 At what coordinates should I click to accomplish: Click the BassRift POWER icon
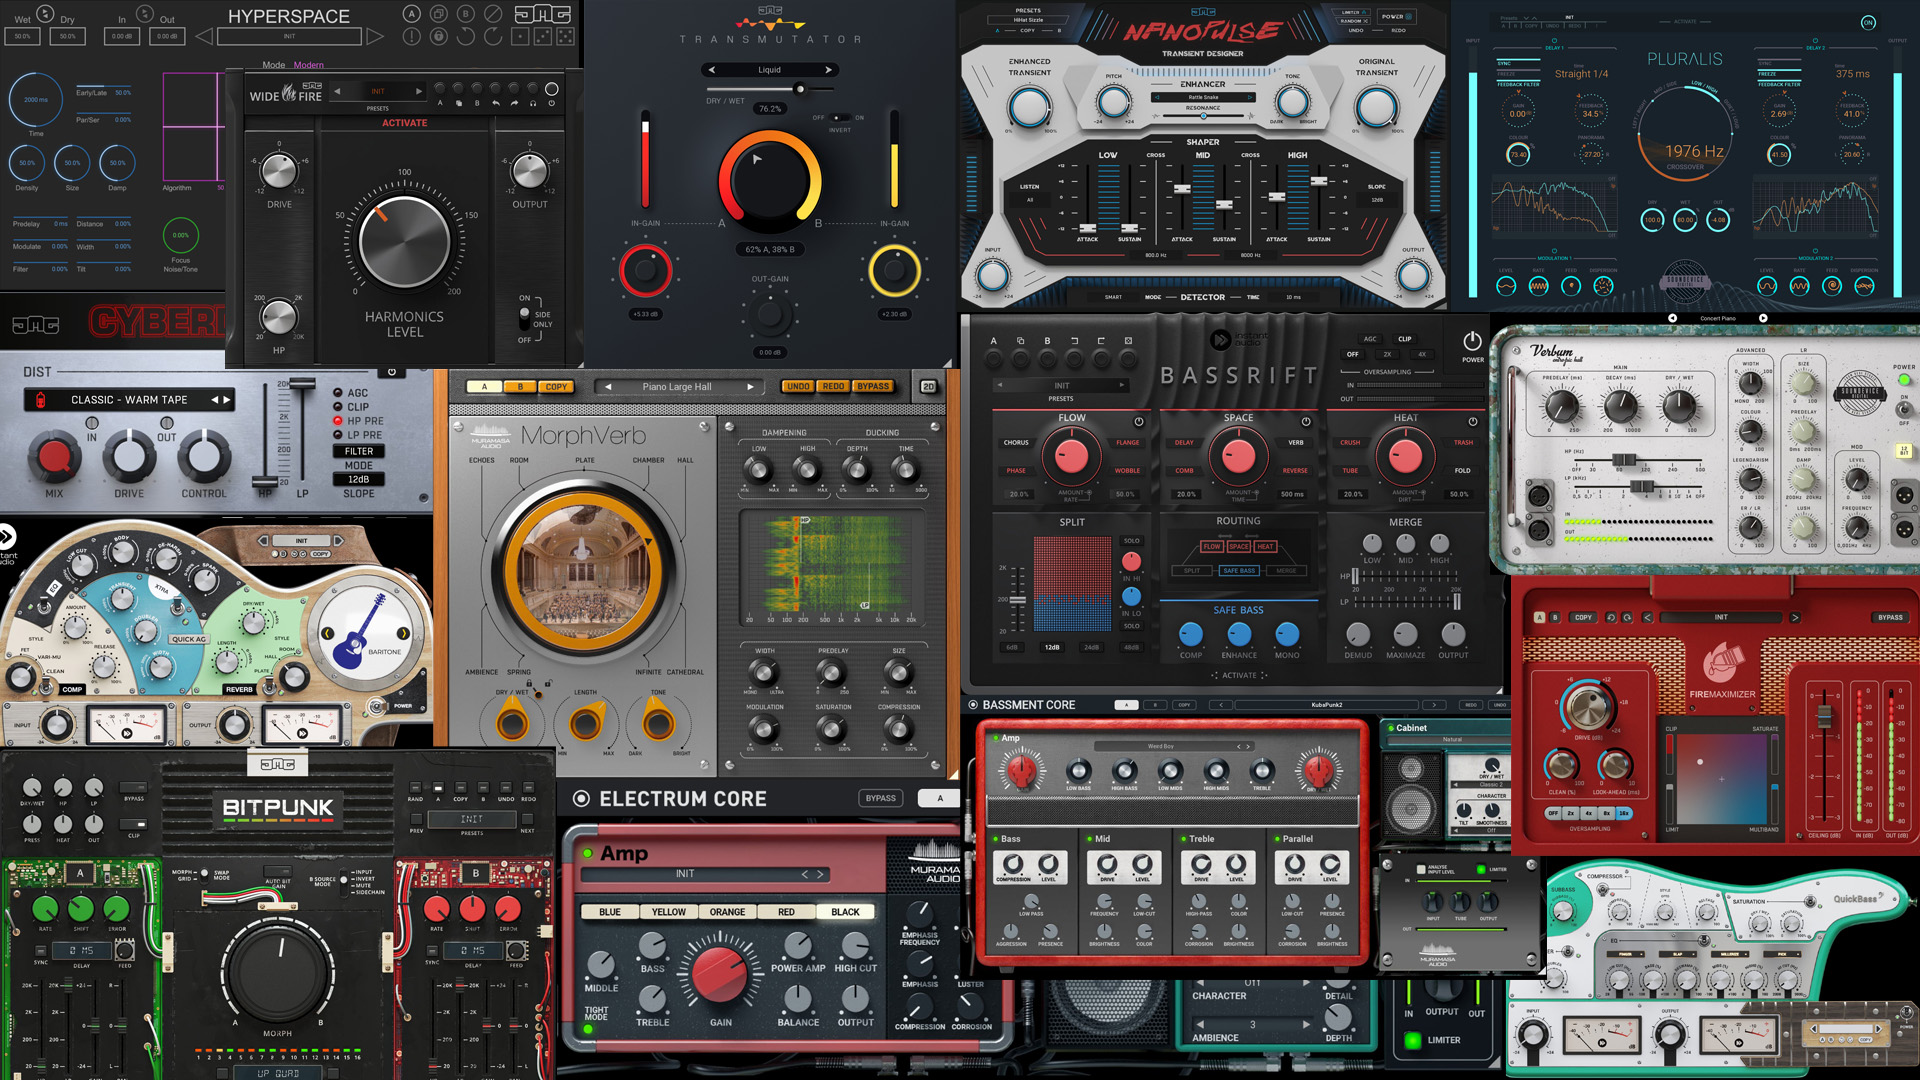click(1472, 342)
